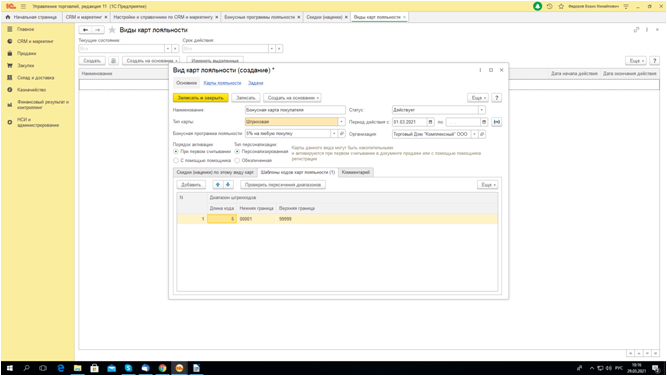Click the Длина кода cell with 5
The image size is (667, 376).
tap(222, 219)
